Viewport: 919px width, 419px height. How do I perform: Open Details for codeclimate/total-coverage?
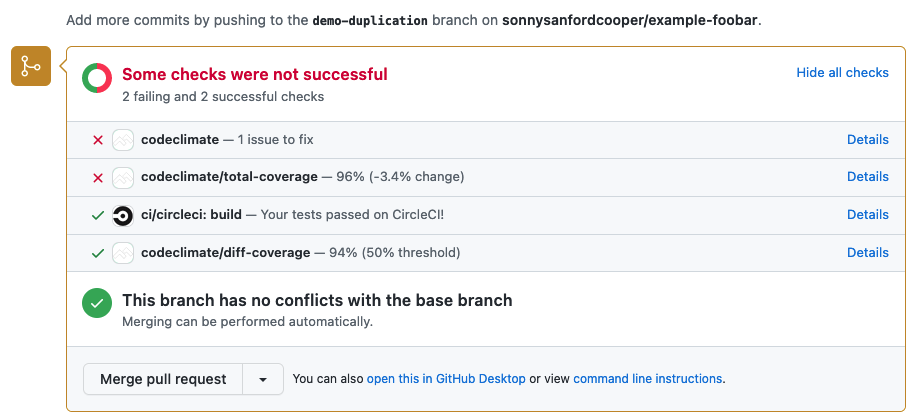867,176
